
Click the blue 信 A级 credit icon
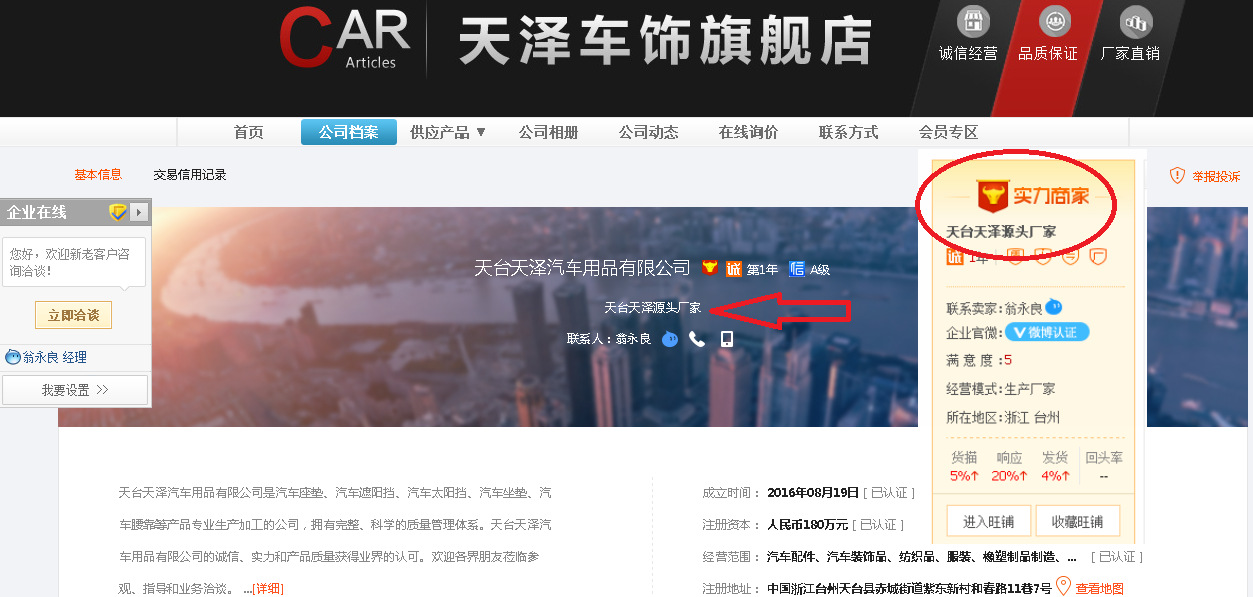tap(797, 268)
